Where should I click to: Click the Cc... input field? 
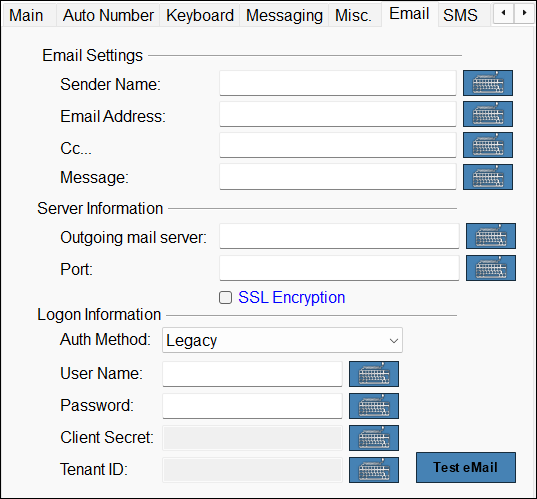point(338,145)
